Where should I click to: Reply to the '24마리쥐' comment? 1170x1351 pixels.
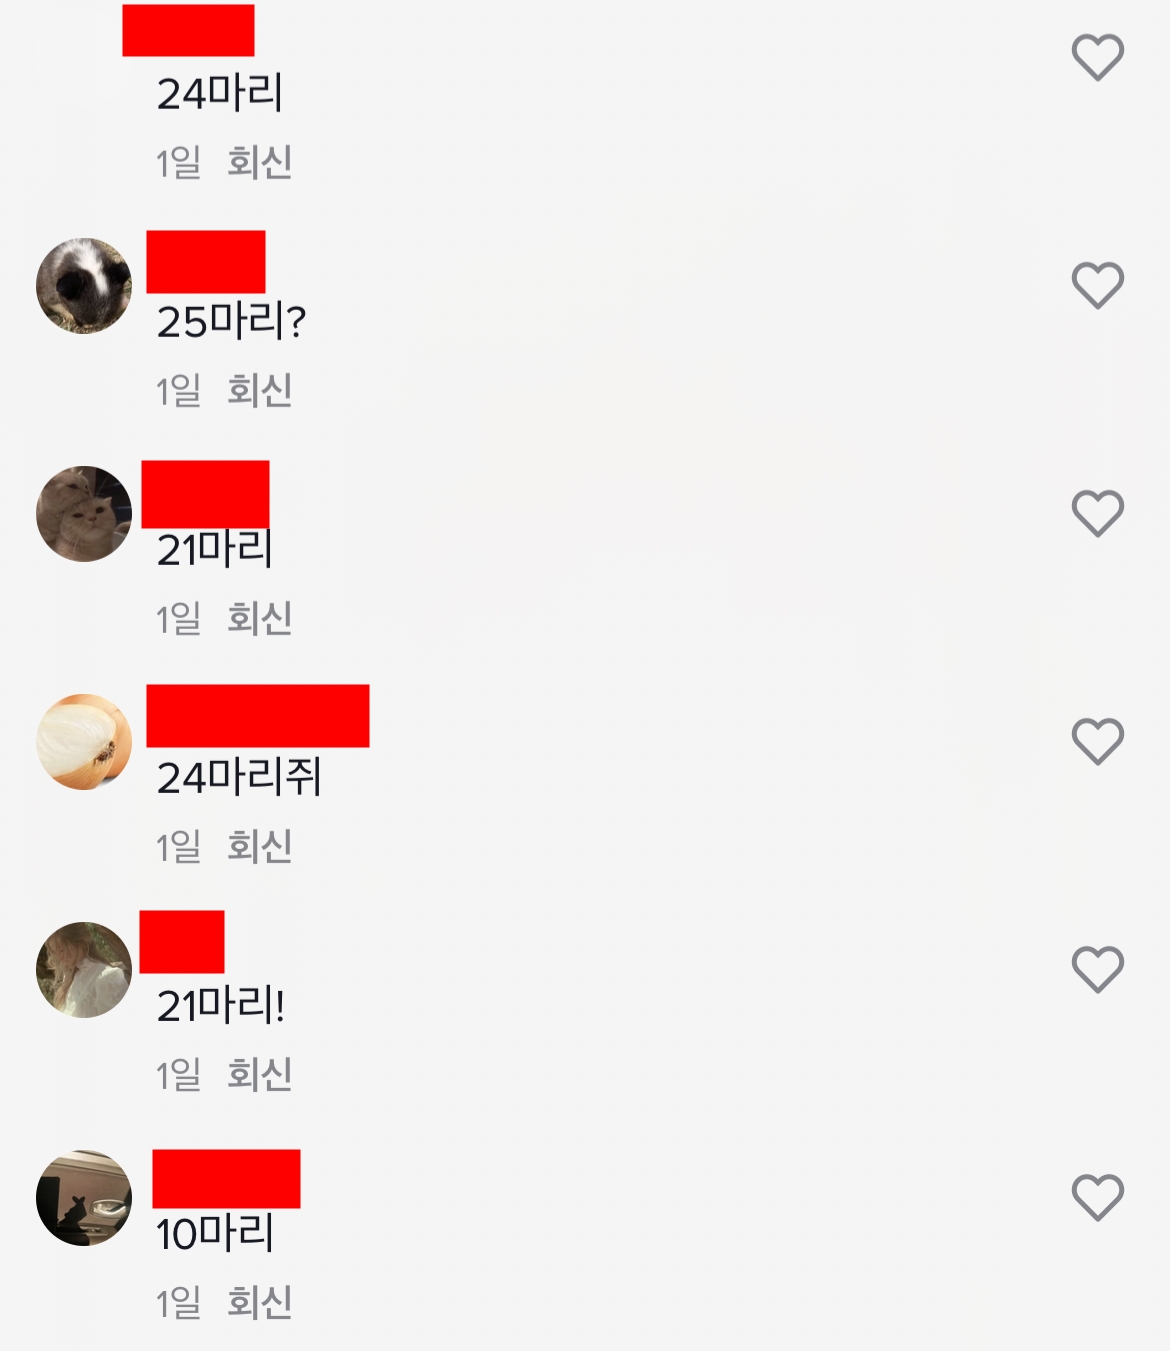(259, 846)
